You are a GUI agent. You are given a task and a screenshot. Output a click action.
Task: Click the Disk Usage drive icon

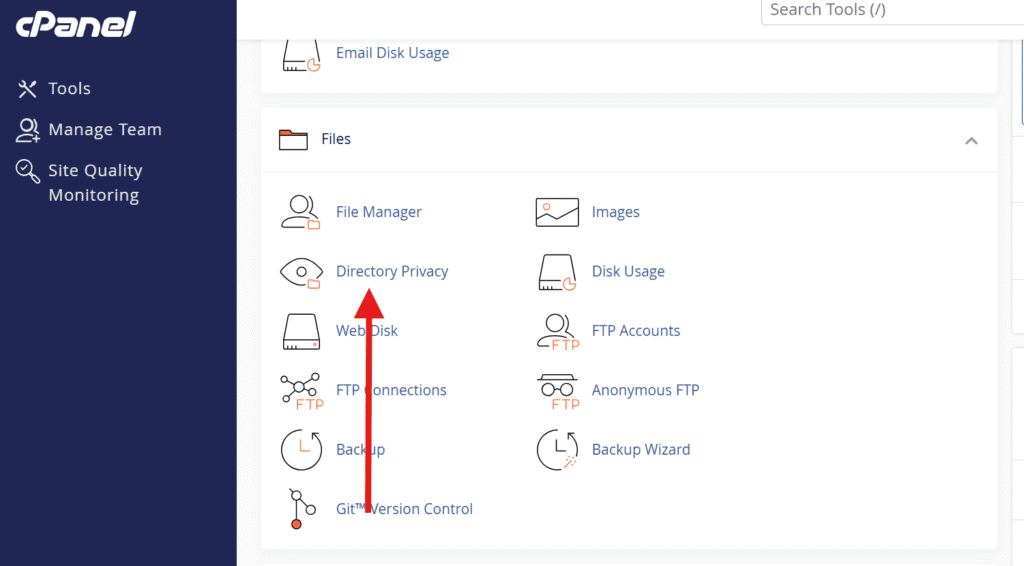click(557, 272)
